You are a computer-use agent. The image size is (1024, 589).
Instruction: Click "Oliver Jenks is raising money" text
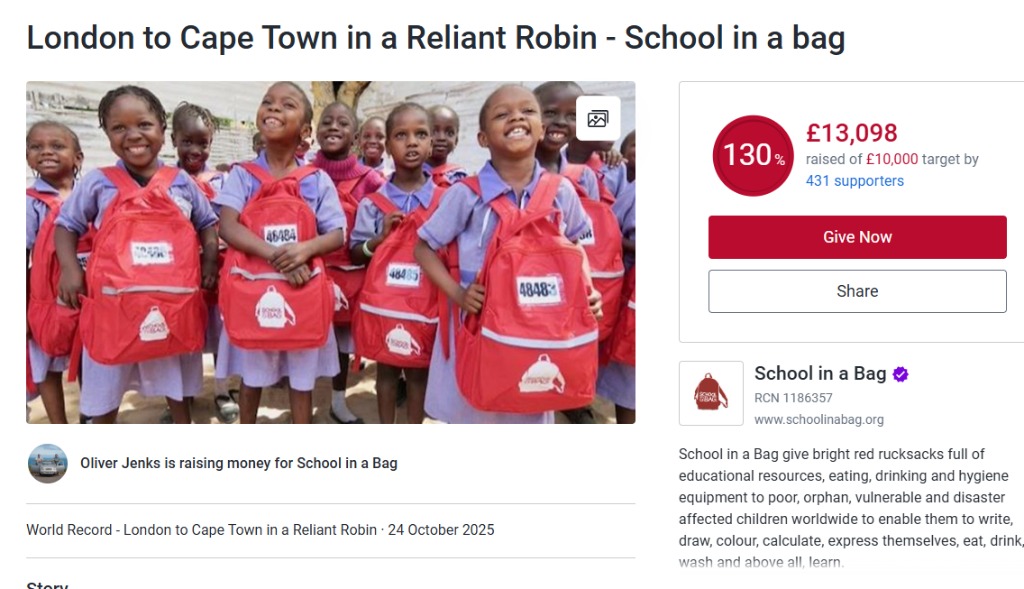point(238,463)
